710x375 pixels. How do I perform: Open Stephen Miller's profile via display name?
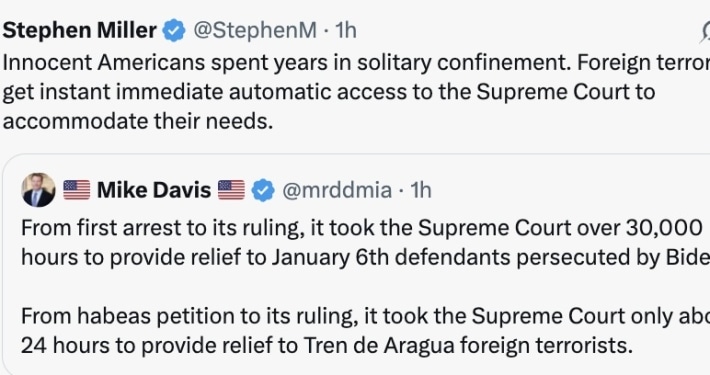(79, 30)
